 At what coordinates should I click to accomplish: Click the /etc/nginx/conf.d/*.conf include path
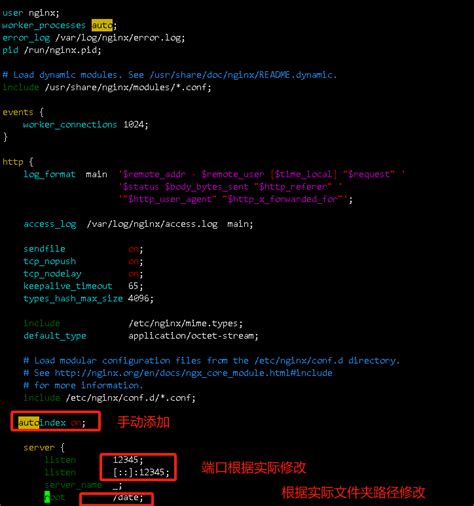click(129, 398)
